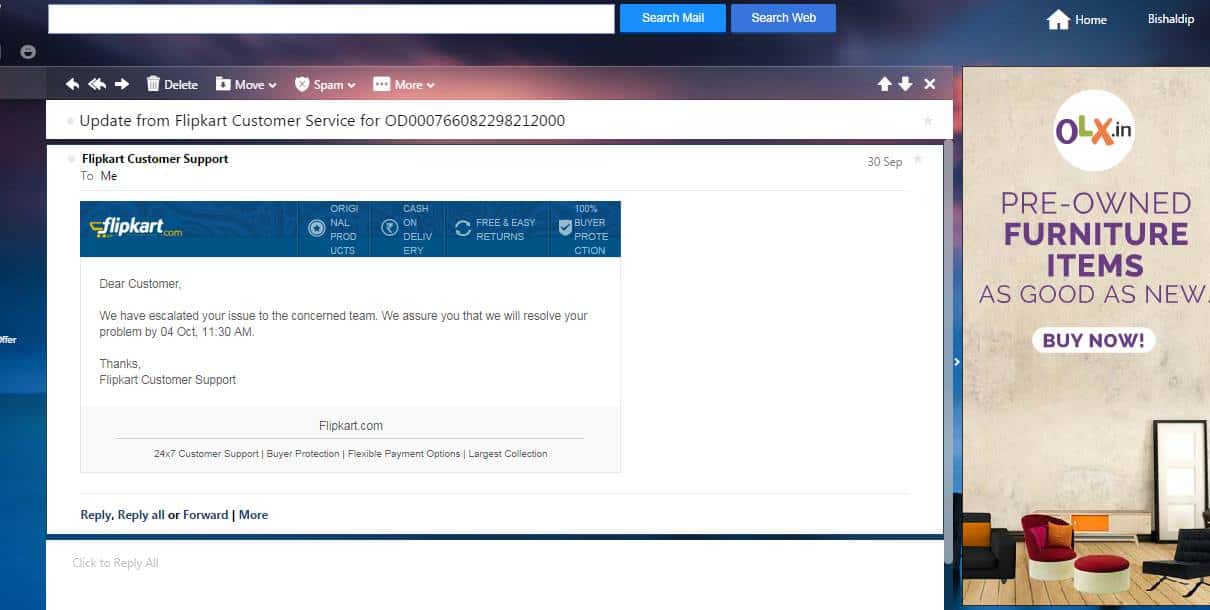The height and width of the screenshot is (610, 1210).
Task: Click the Reply all link below message
Action: (141, 515)
